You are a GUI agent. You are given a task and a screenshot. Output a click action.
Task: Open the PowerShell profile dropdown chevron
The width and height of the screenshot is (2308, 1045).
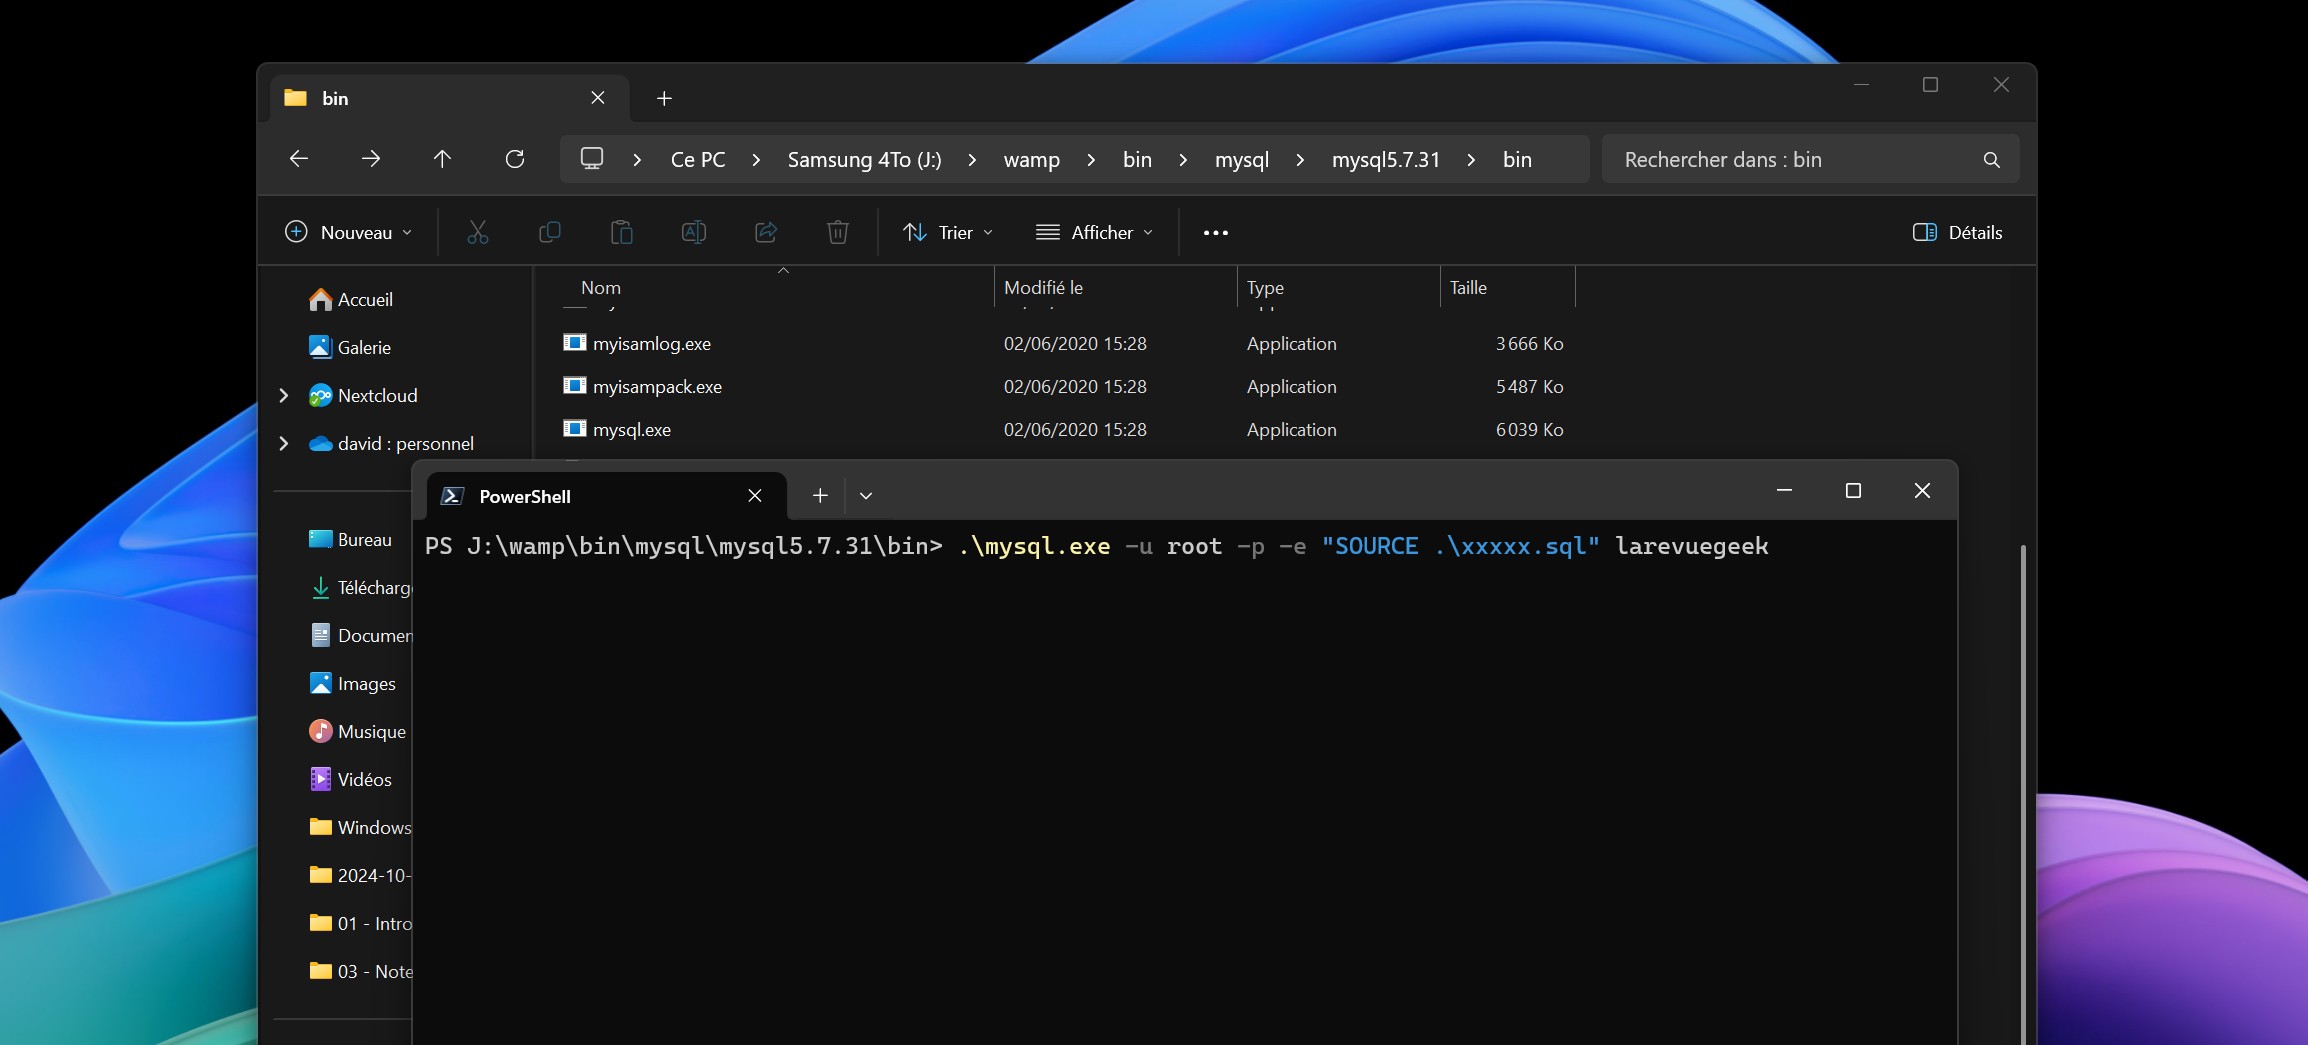866,496
